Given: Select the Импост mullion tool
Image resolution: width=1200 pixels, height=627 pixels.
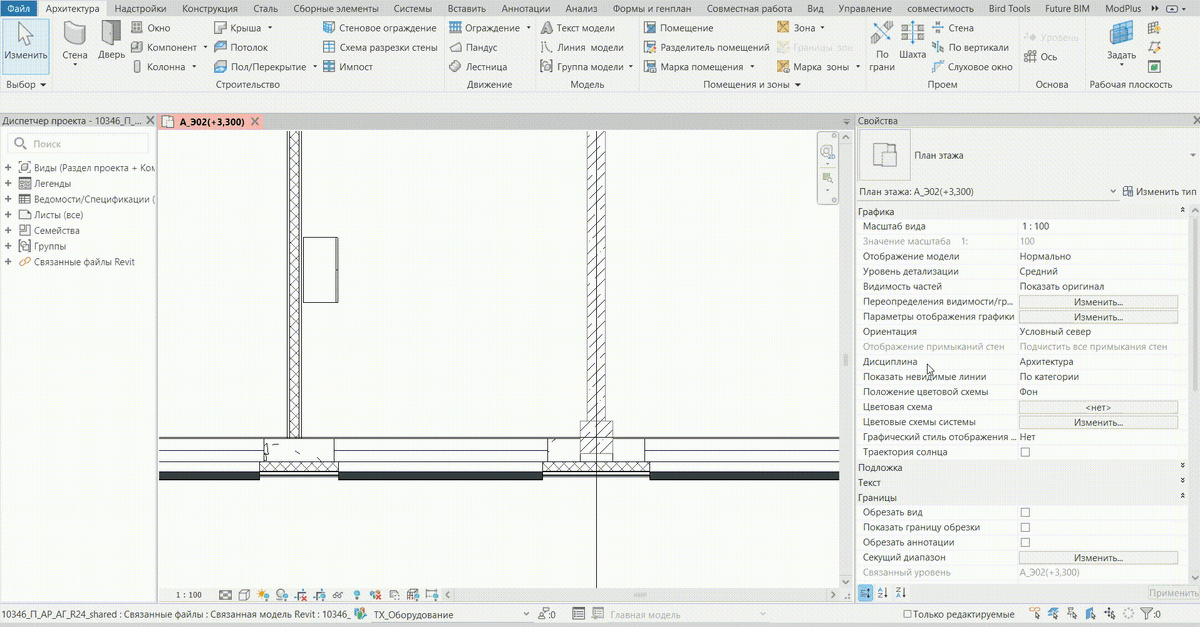Looking at the screenshot, I should [347, 67].
